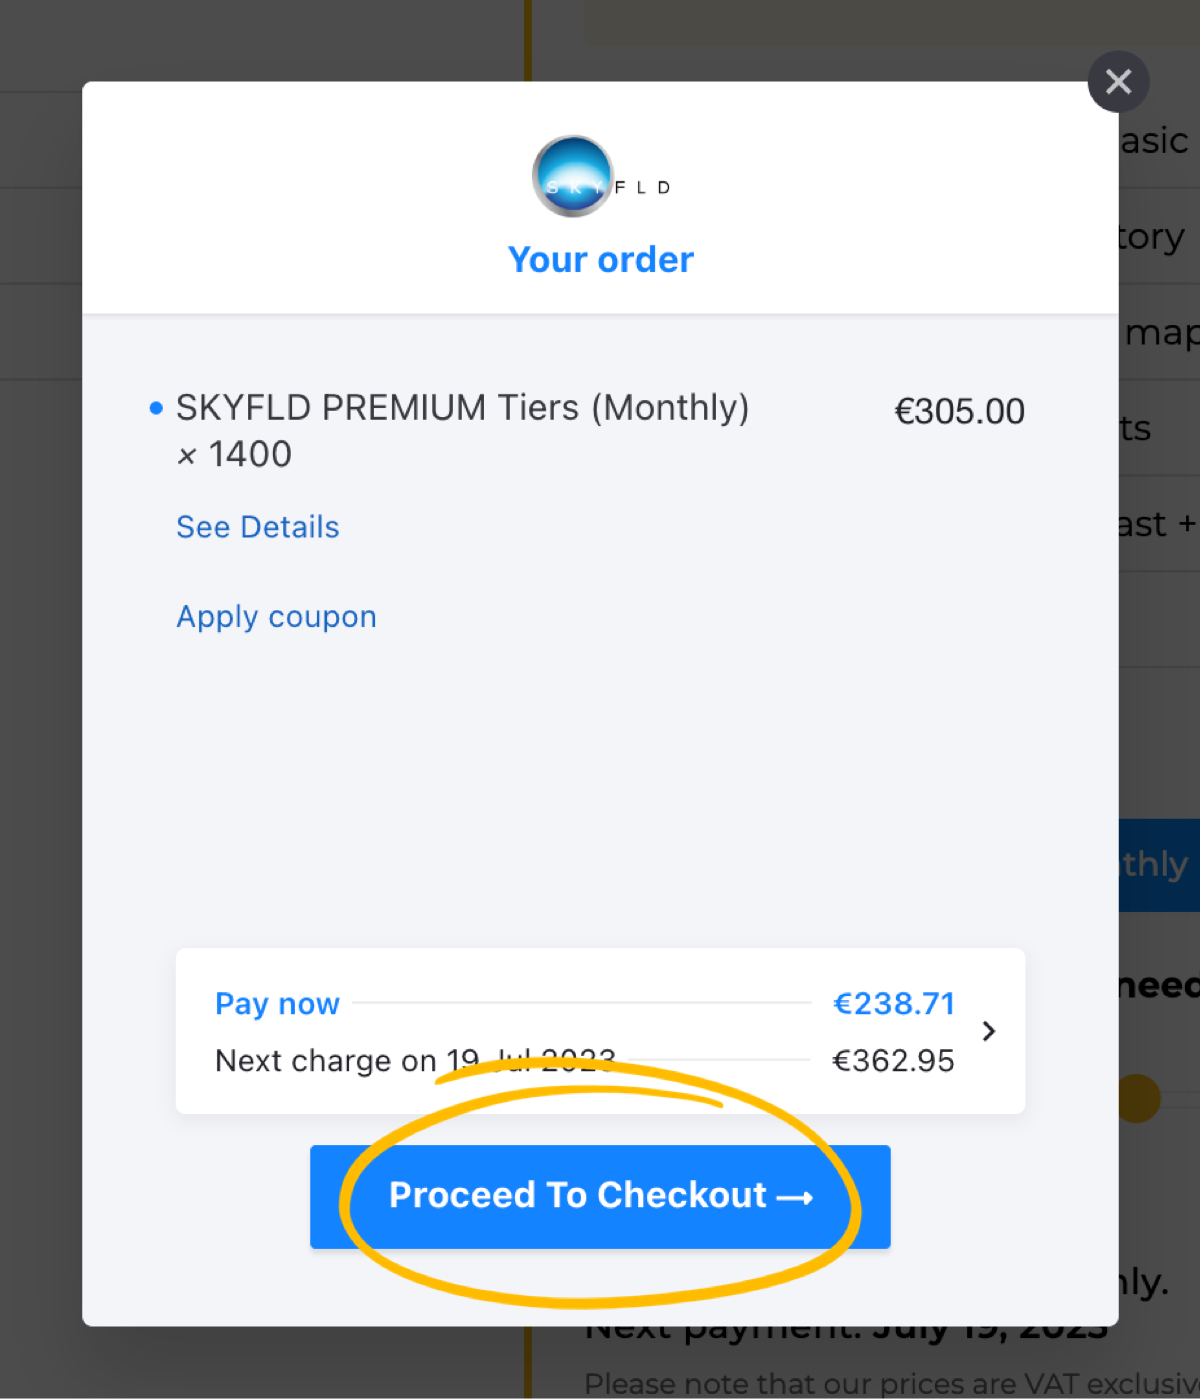Screen dimensions: 1200x1399
Task: Click the × 1400 quantity text
Action: 234,455
